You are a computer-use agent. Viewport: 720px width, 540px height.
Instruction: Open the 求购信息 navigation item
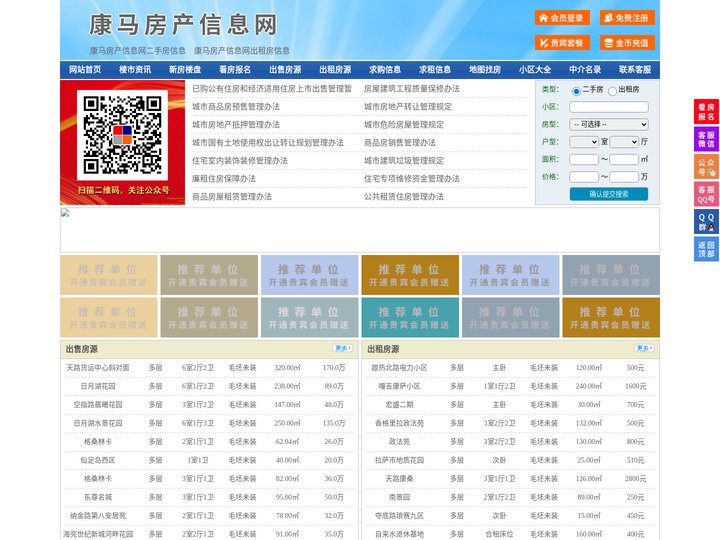[385, 70]
